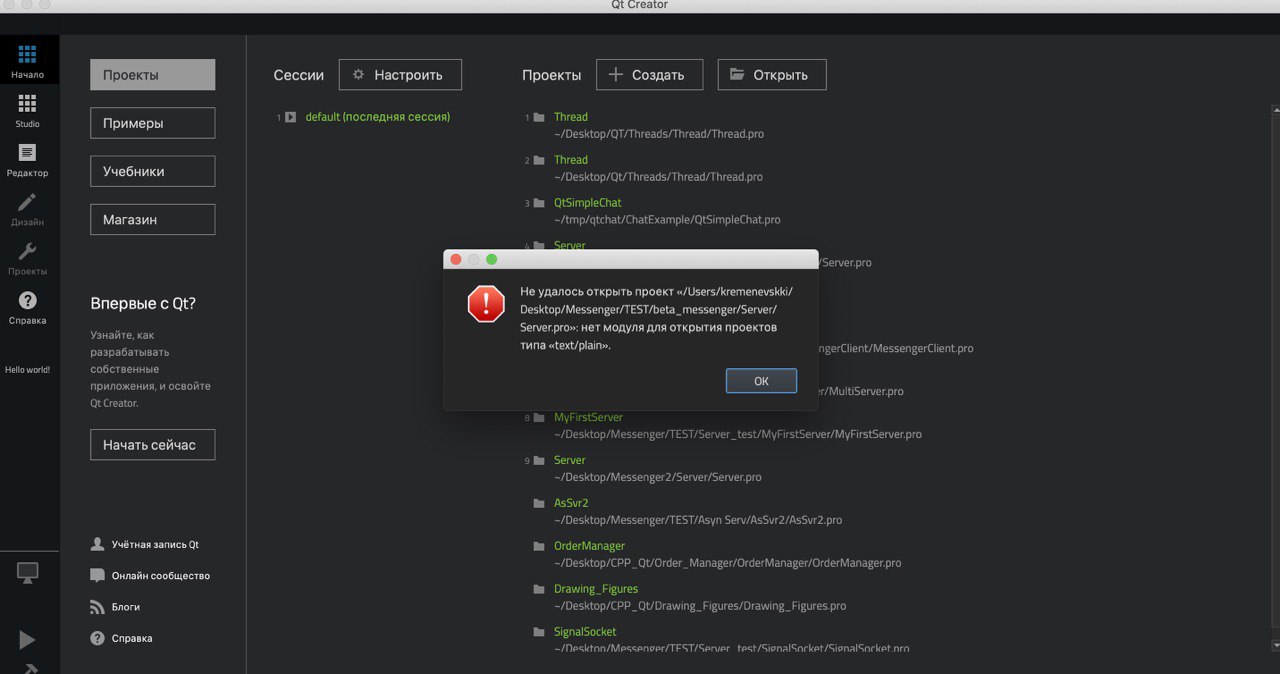Select the Учебники tab
This screenshot has height=674, width=1280.
tap(153, 171)
